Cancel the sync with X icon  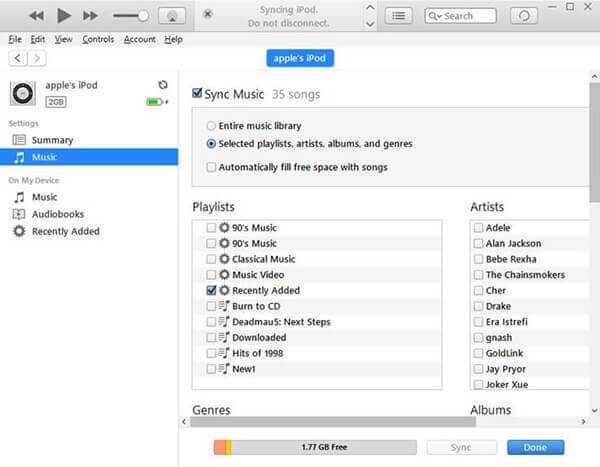207,14
